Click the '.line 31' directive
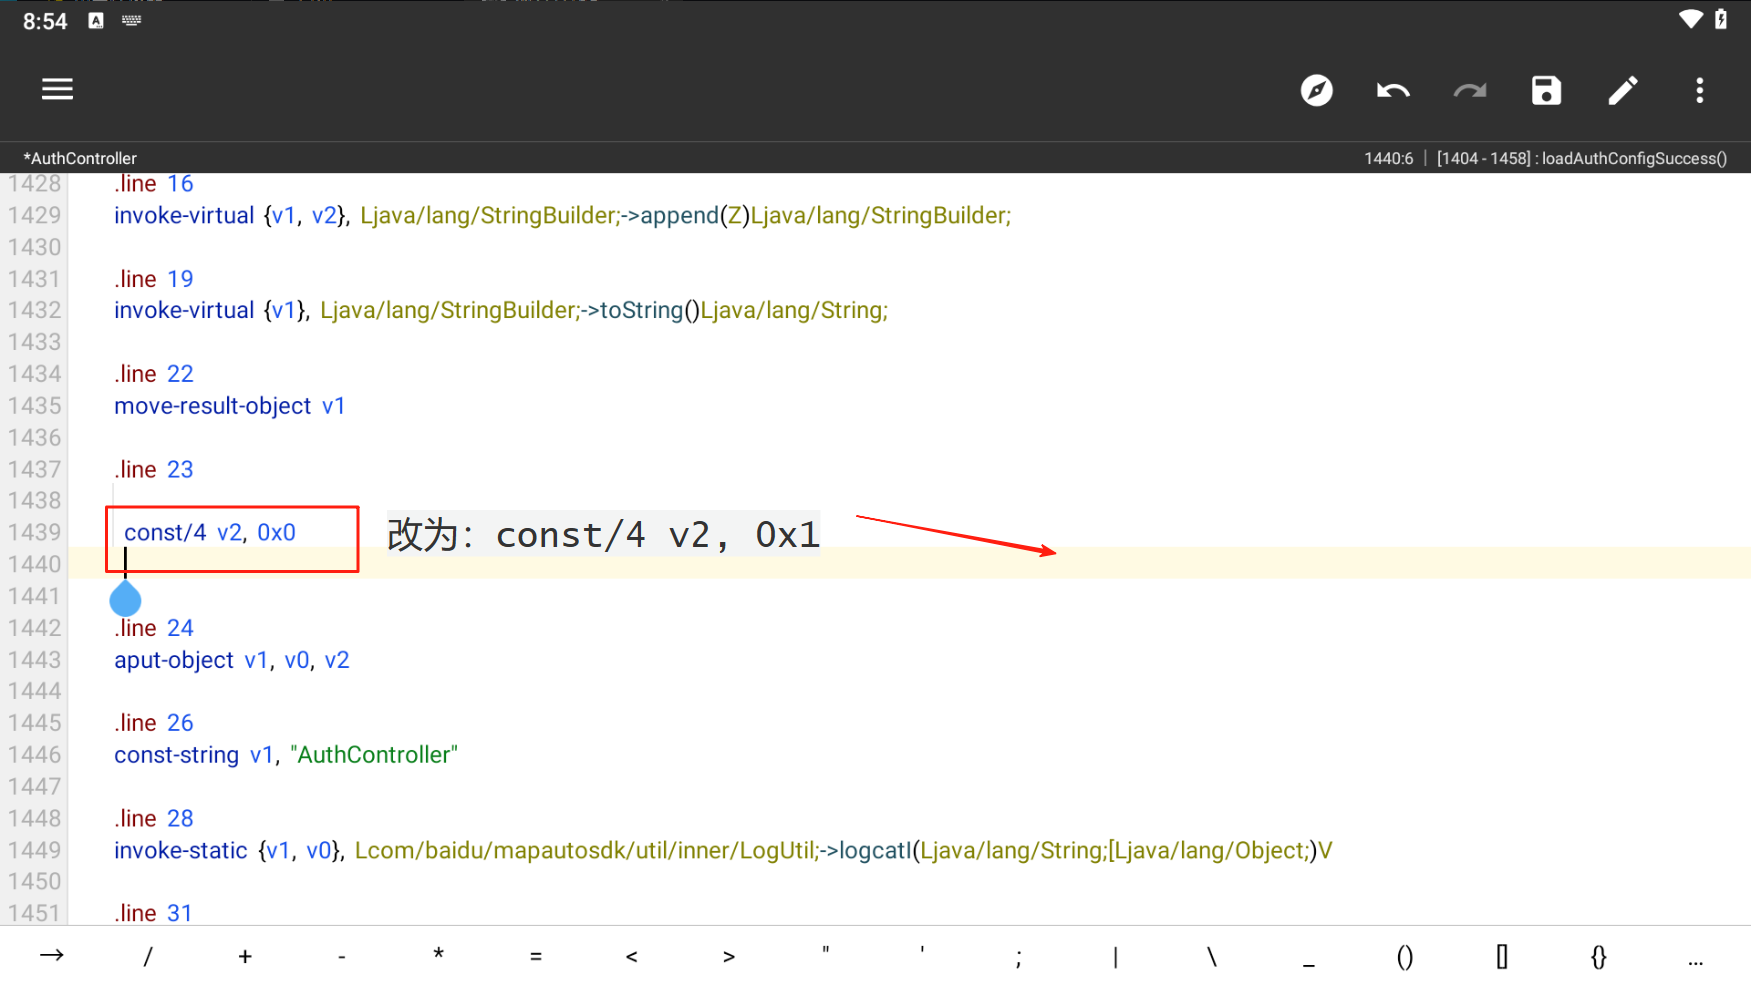Screen dimensions: 1751x984 [154, 913]
